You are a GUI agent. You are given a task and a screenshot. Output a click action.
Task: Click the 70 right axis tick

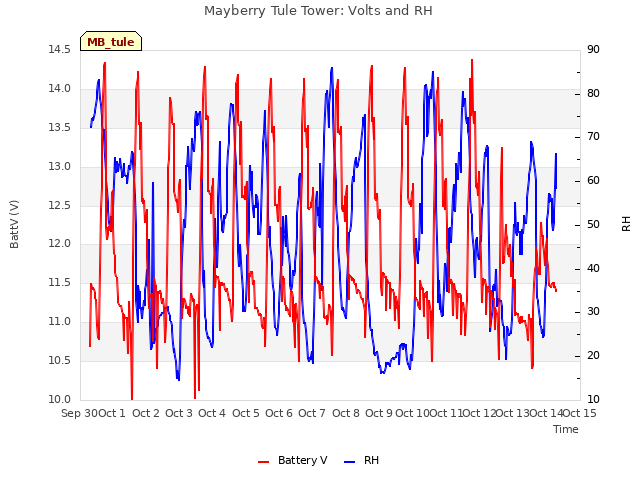[593, 137]
